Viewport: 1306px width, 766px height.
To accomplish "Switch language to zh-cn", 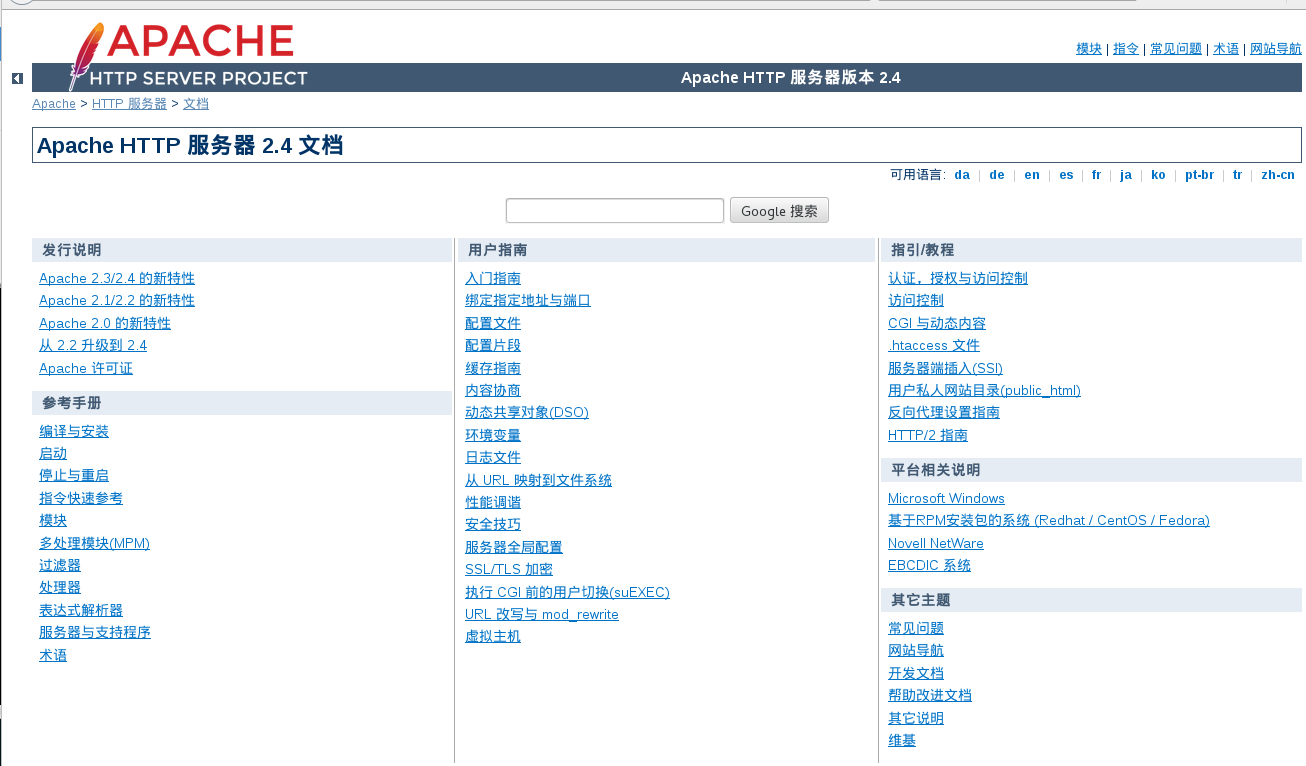I will pyautogui.click(x=1278, y=175).
